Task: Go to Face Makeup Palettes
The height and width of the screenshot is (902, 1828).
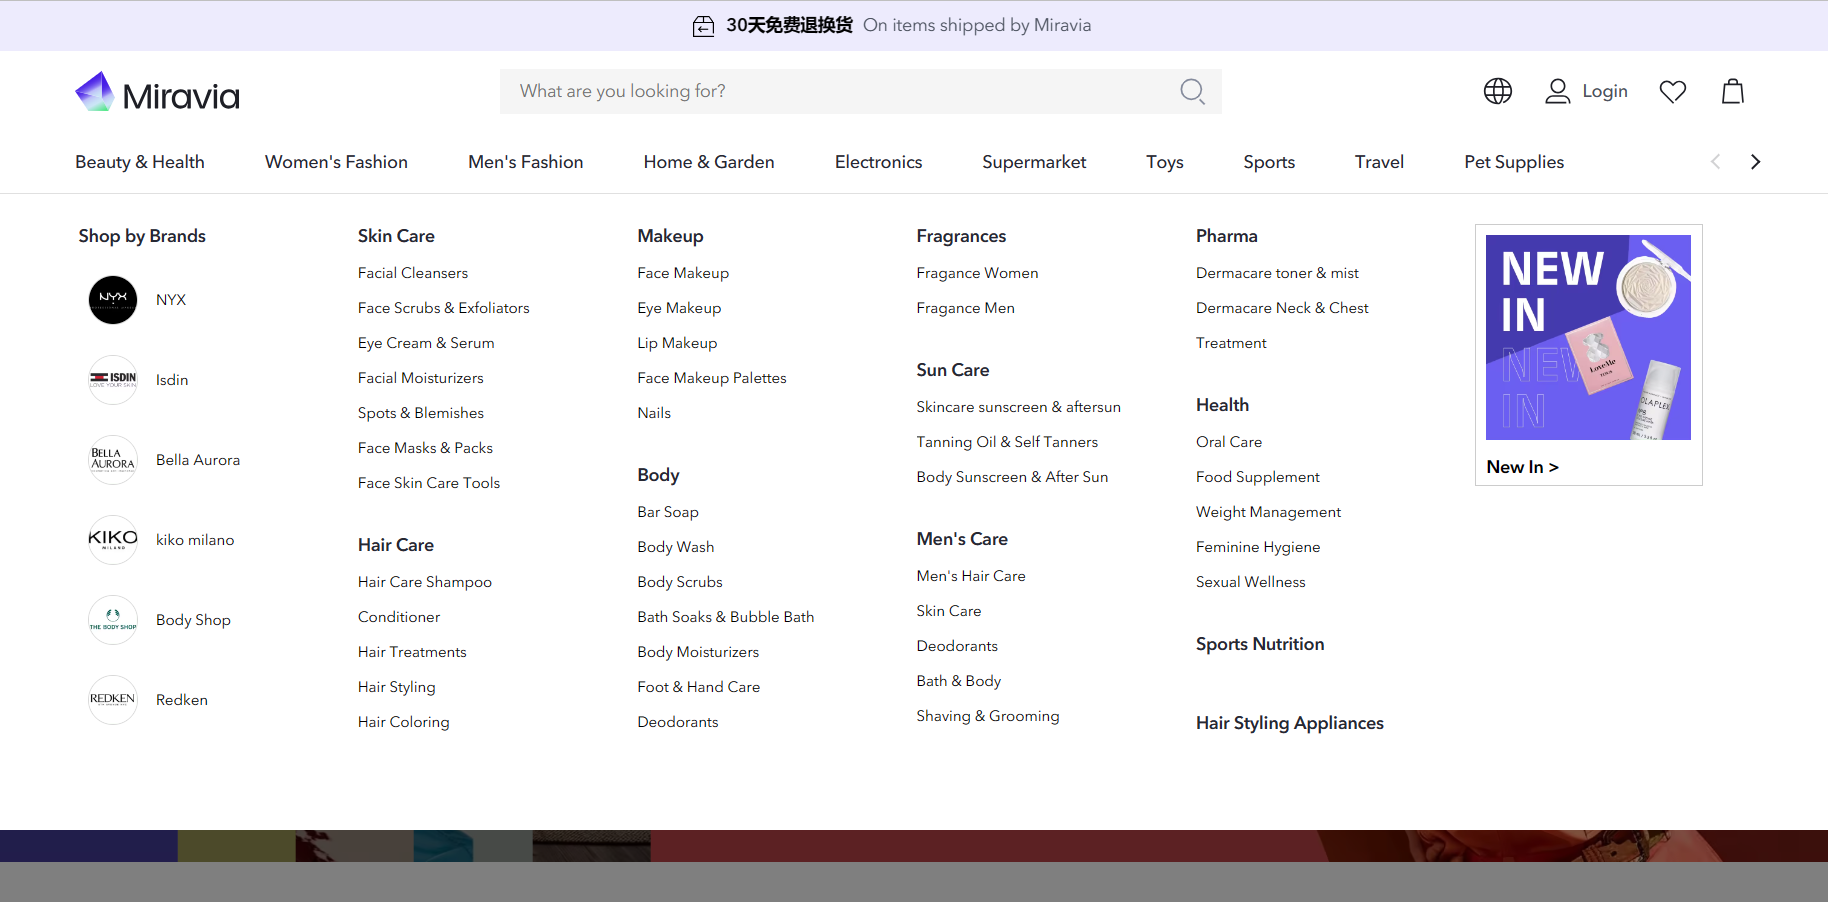Action: tap(712, 378)
